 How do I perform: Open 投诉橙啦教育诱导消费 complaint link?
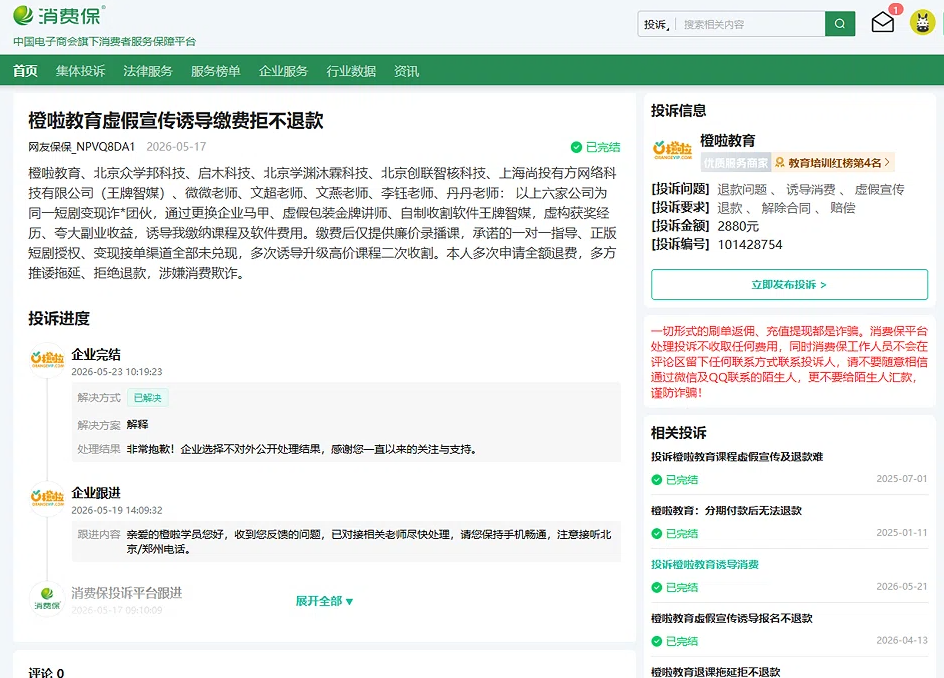[704, 564]
